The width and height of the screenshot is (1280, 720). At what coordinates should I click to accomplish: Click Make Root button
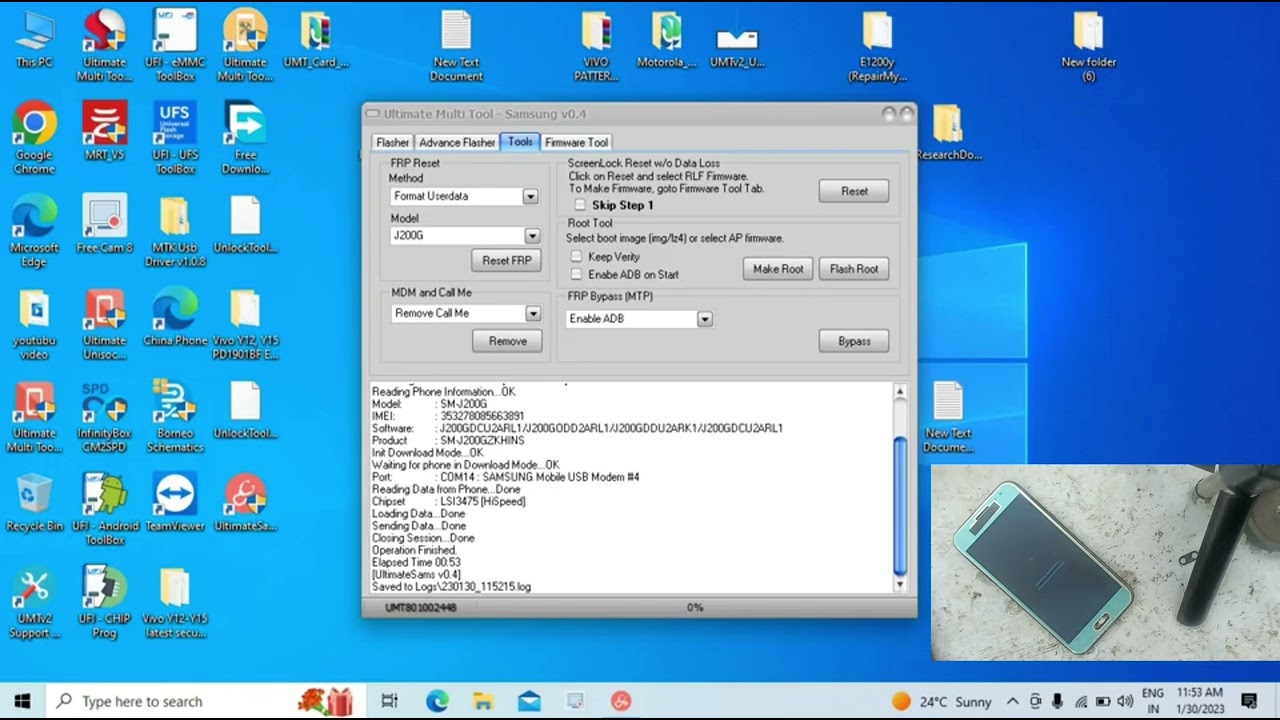click(x=778, y=268)
